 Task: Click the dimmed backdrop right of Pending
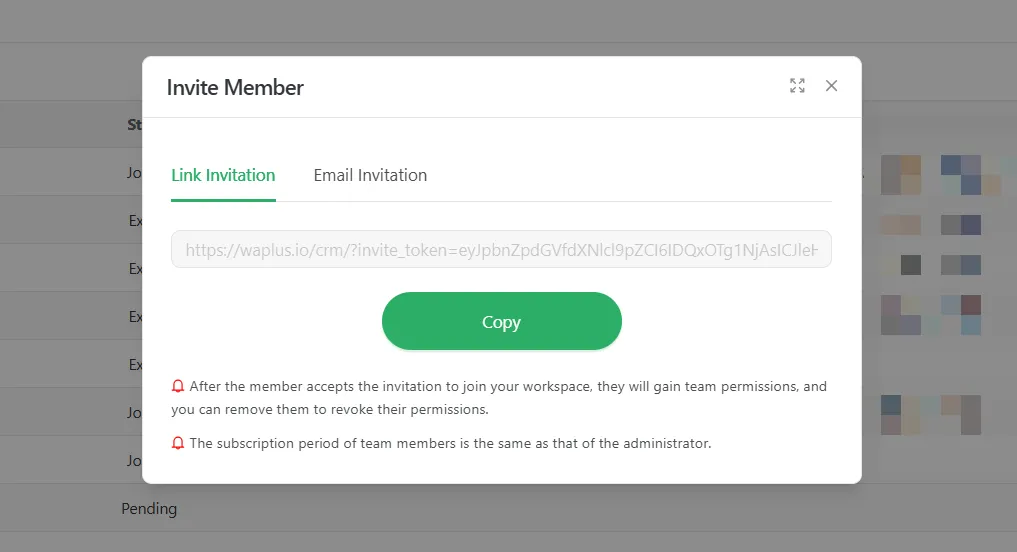(x=600, y=509)
